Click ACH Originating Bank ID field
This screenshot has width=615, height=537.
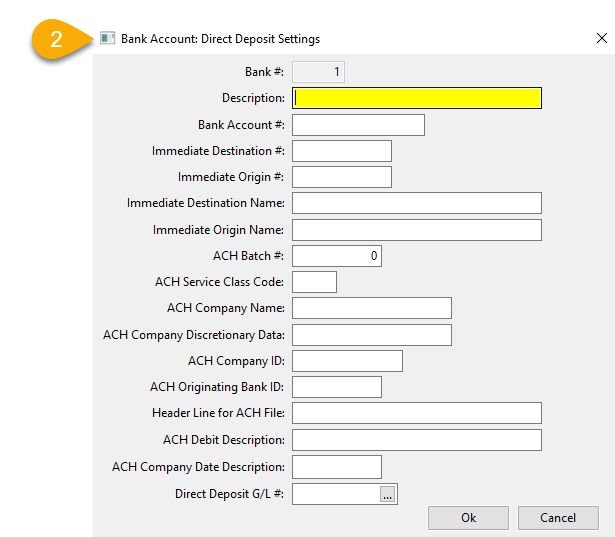[337, 387]
